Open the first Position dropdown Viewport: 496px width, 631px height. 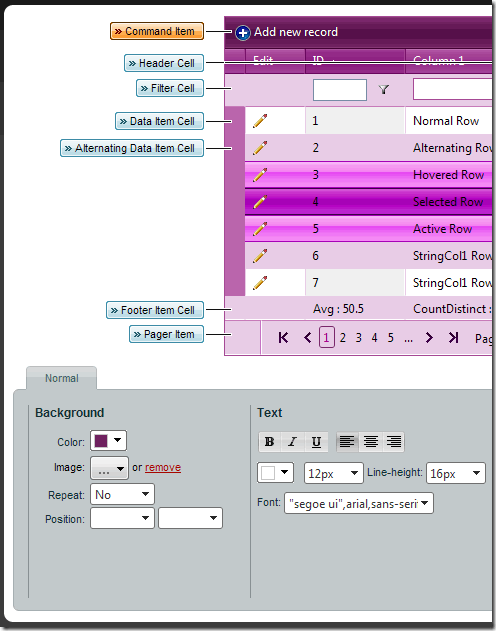(x=122, y=518)
